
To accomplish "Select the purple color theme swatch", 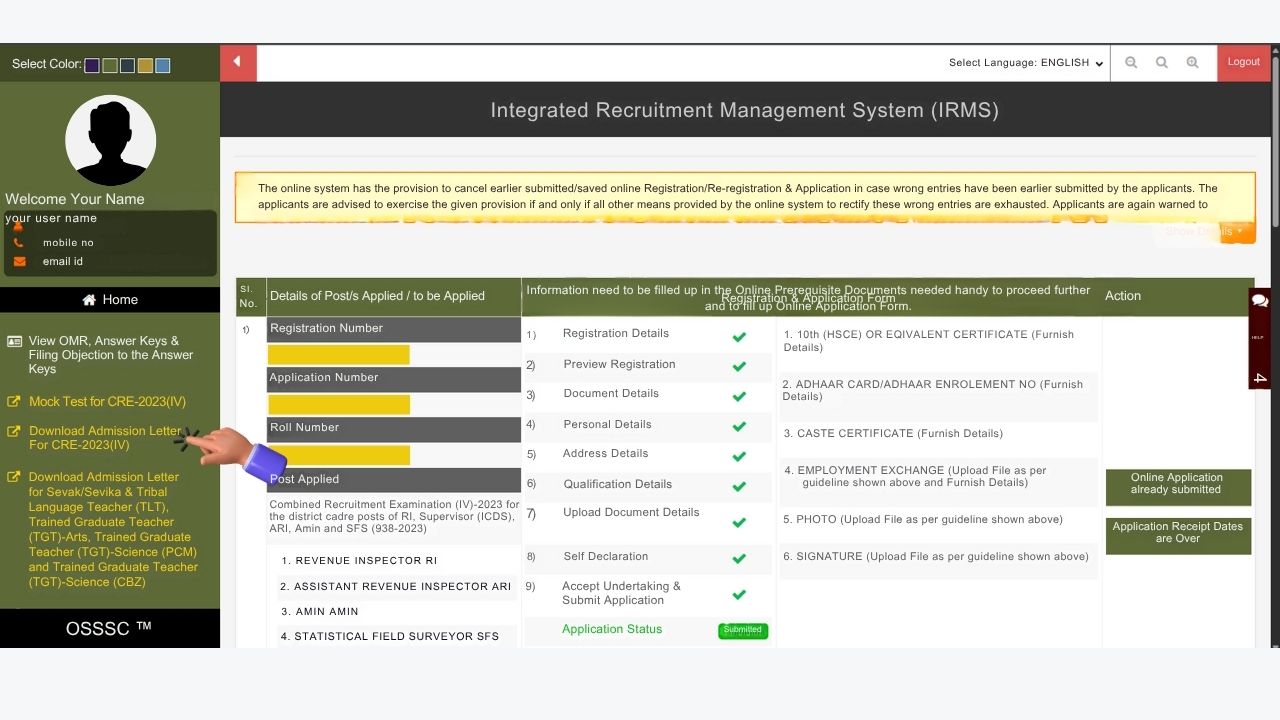I will click(92, 65).
